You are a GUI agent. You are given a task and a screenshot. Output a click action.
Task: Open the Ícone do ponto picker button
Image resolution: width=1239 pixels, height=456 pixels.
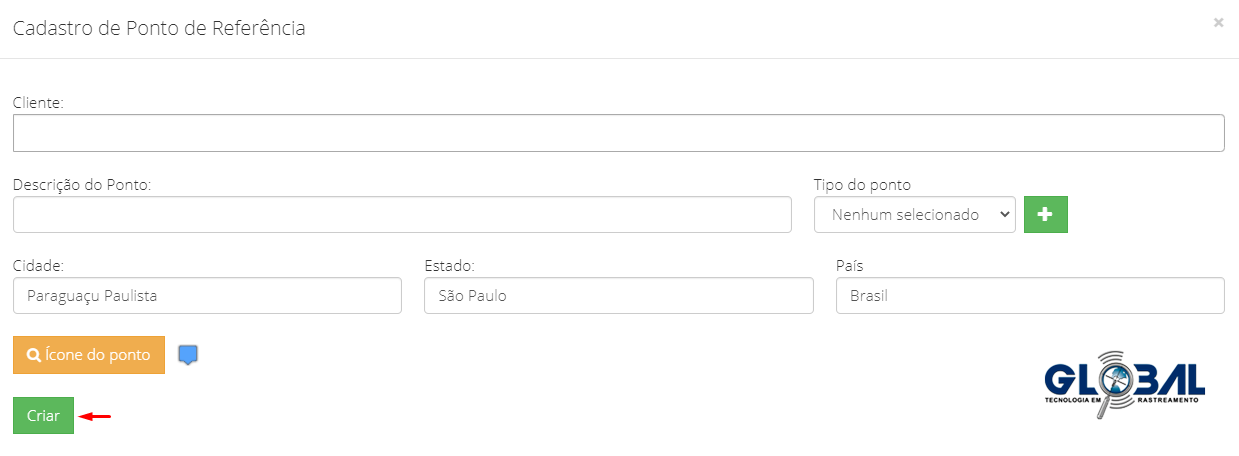coord(89,355)
